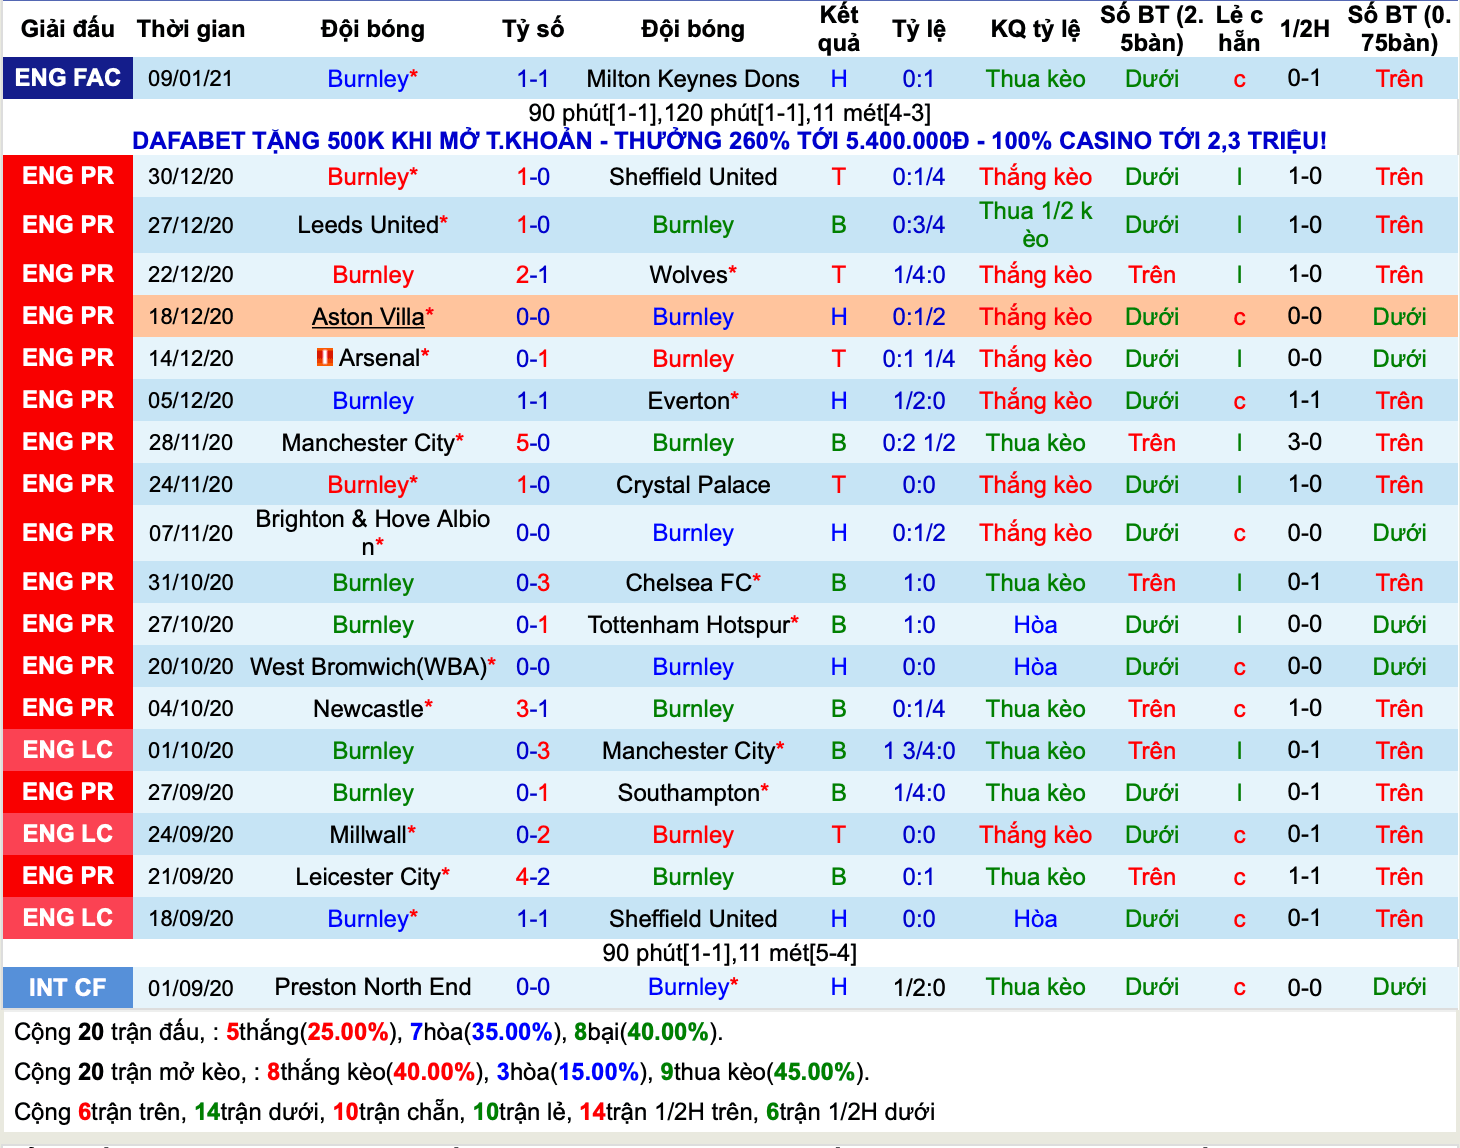Click Tottenham Hotspur team name
The image size is (1460, 1148).
click(x=688, y=625)
